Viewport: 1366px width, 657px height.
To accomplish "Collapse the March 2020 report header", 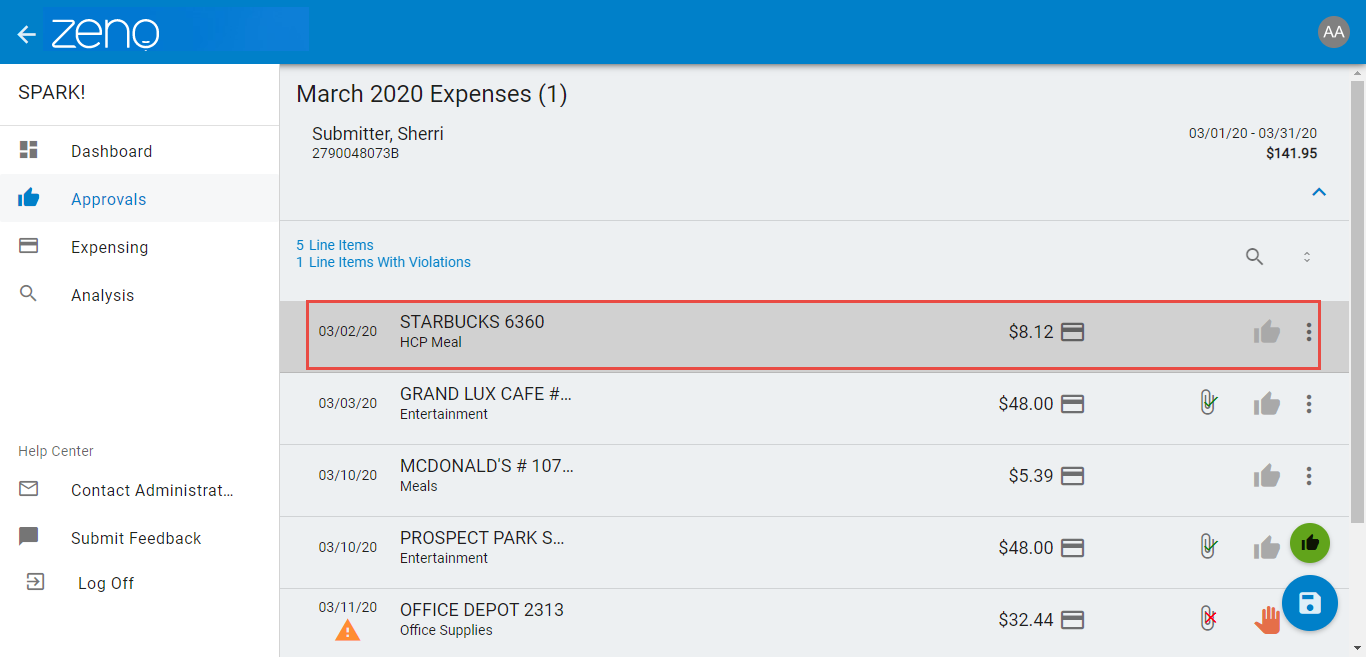I will [x=1318, y=191].
